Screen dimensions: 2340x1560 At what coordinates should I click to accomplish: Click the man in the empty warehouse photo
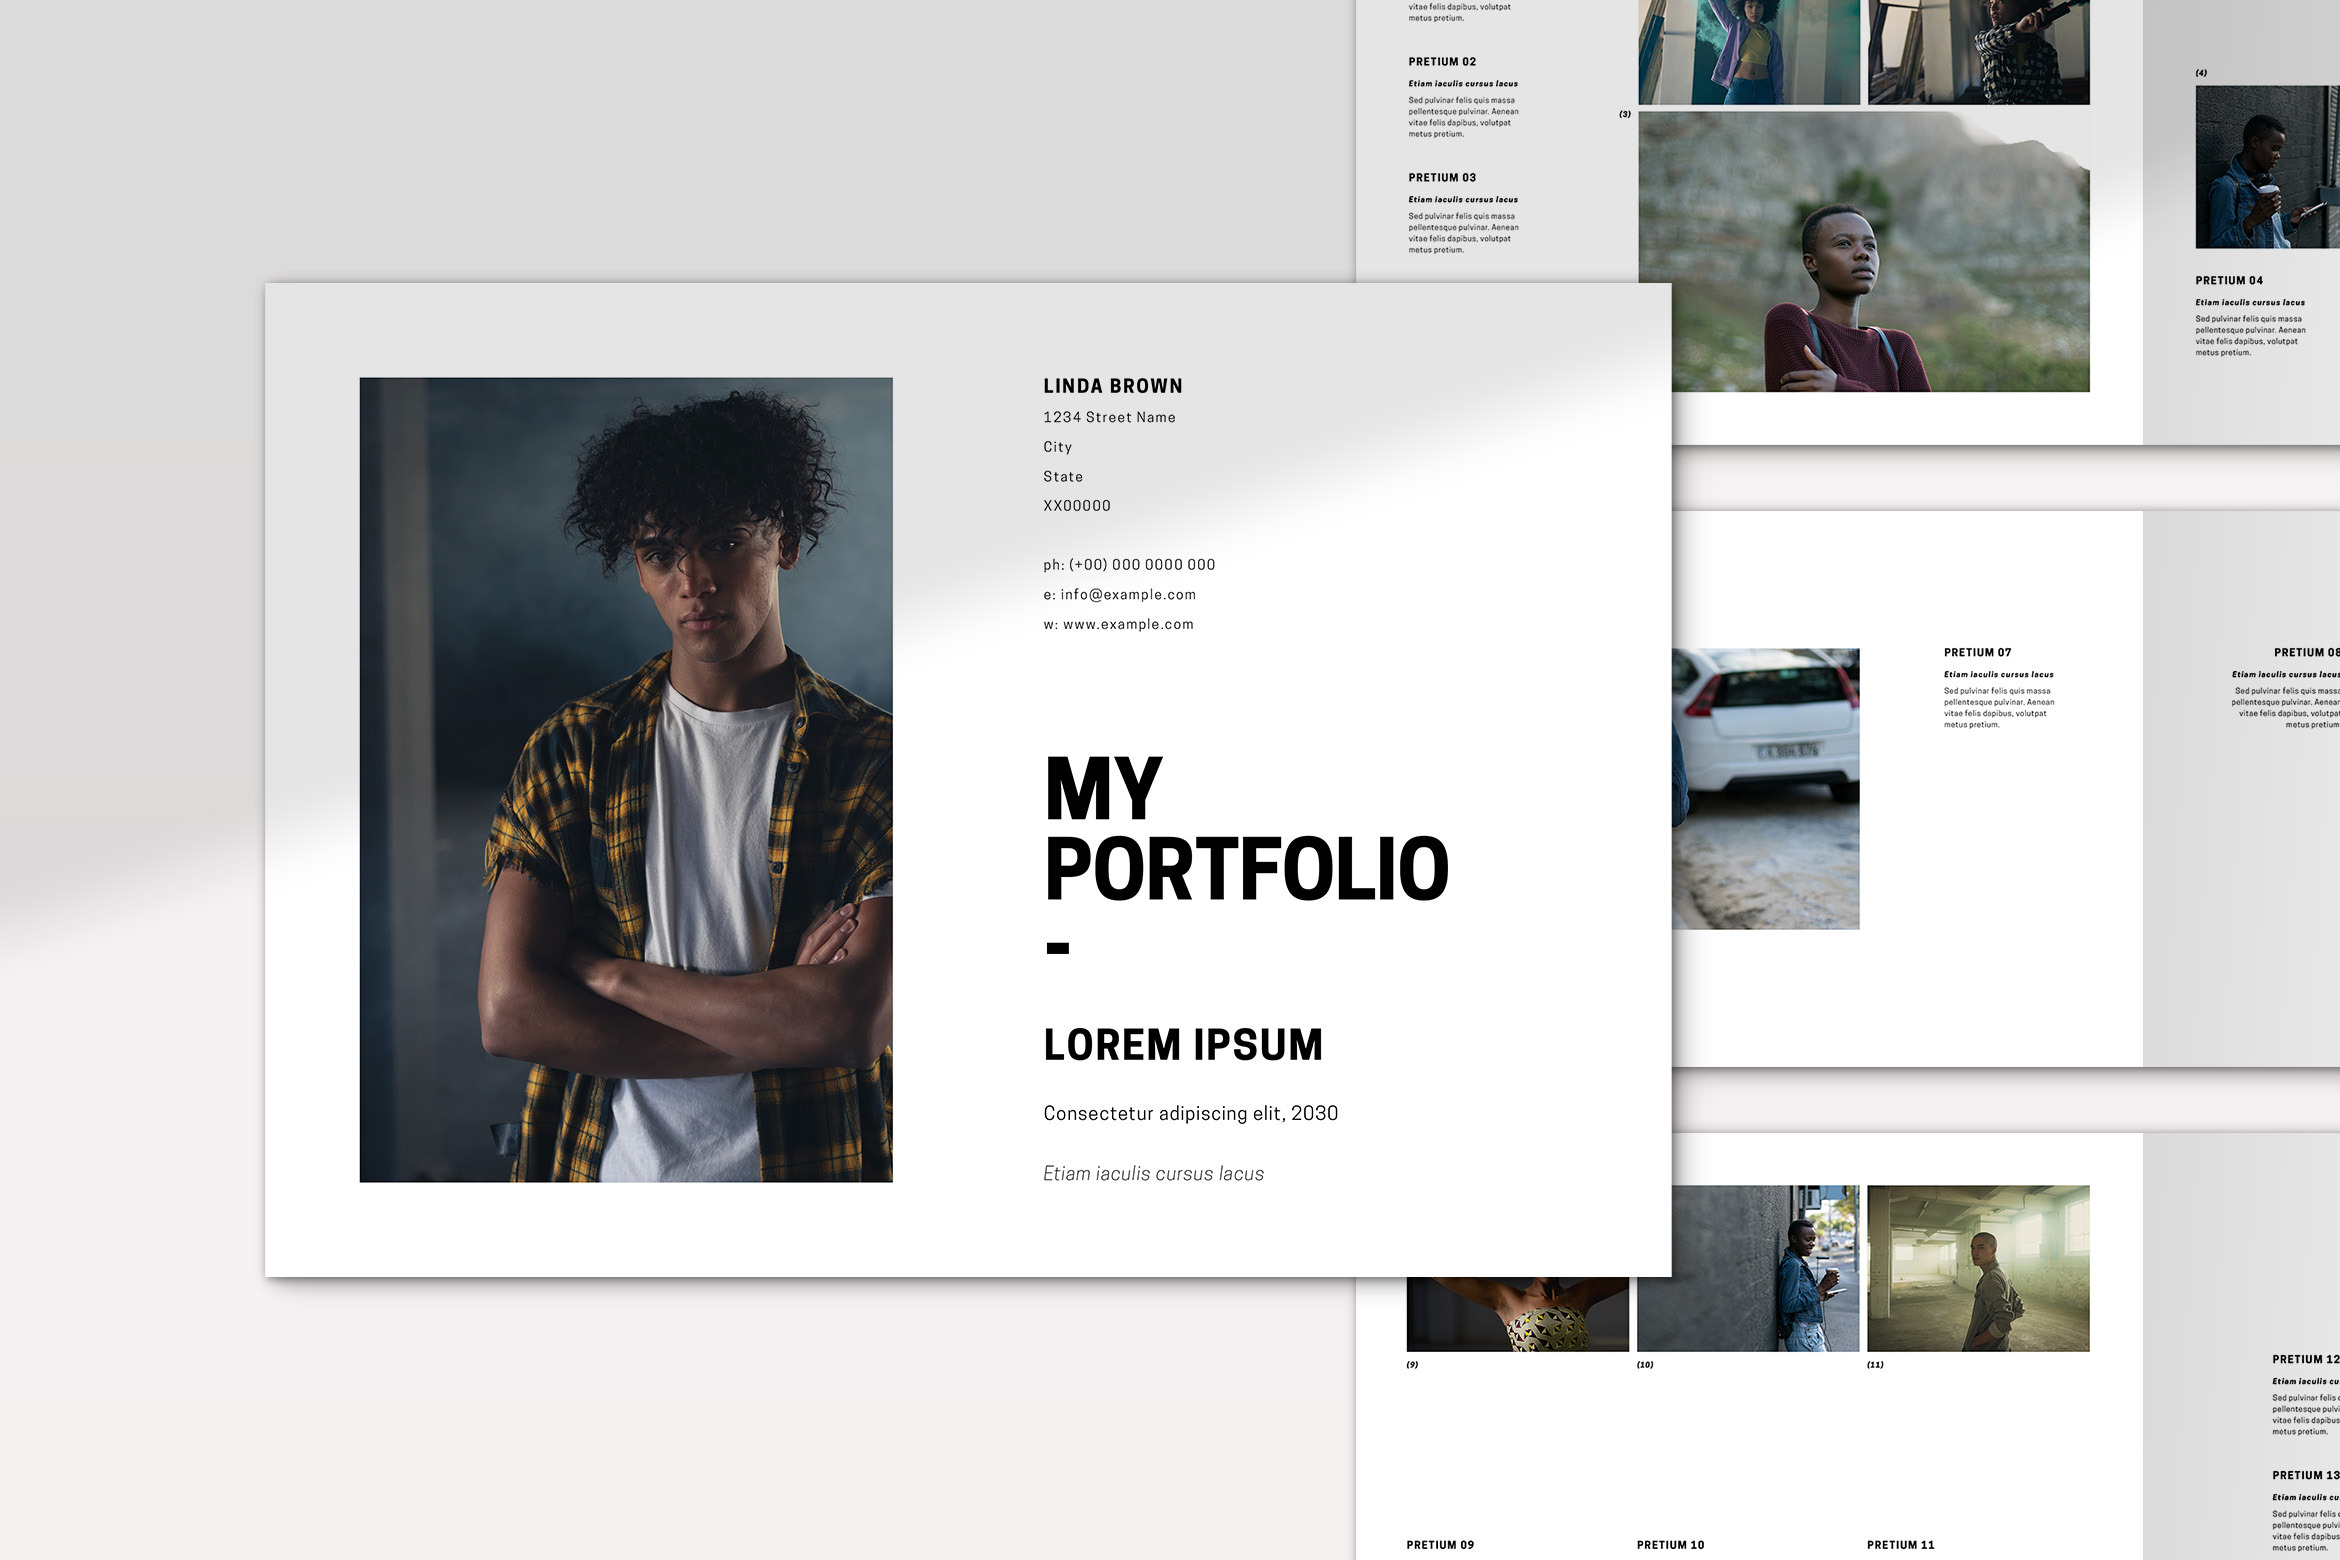point(1978,1268)
